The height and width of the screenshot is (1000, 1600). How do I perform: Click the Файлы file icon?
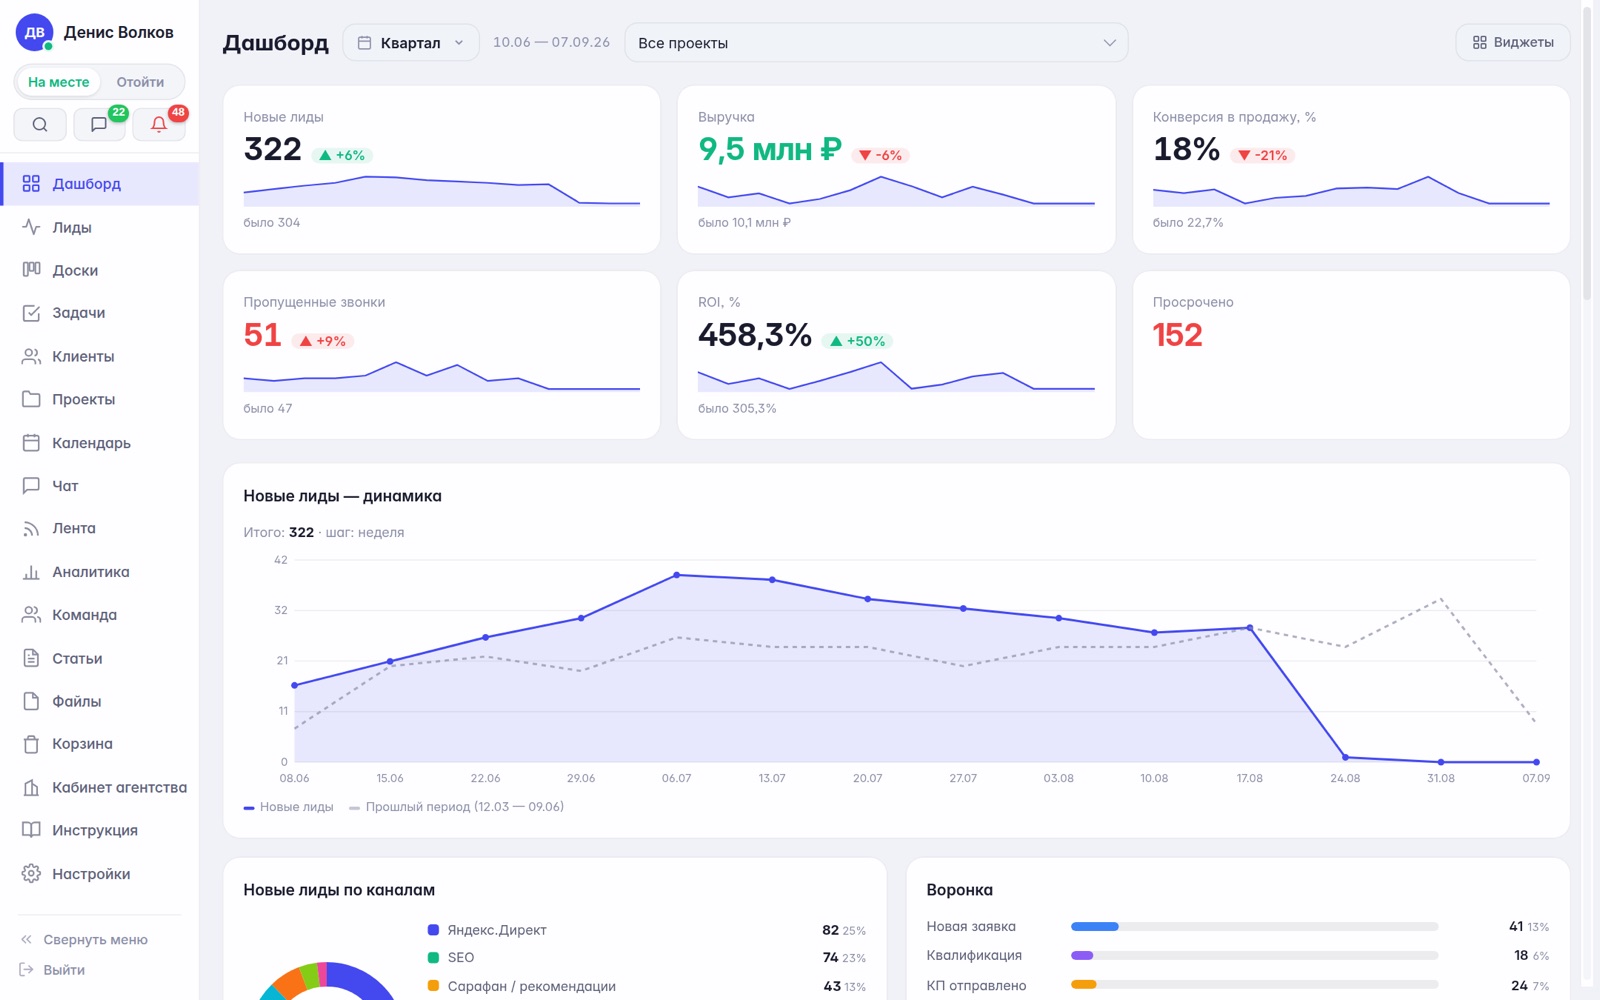point(31,701)
